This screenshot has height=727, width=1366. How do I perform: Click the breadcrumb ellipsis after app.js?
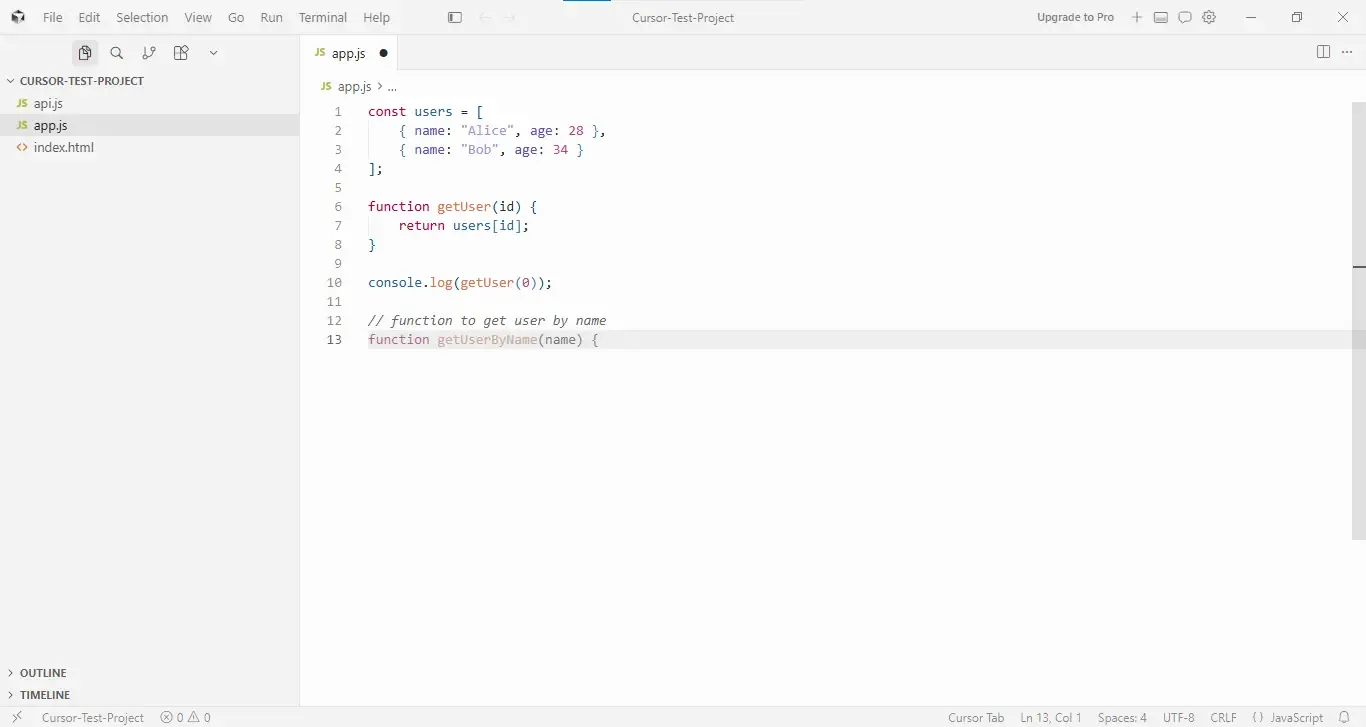tap(392, 87)
